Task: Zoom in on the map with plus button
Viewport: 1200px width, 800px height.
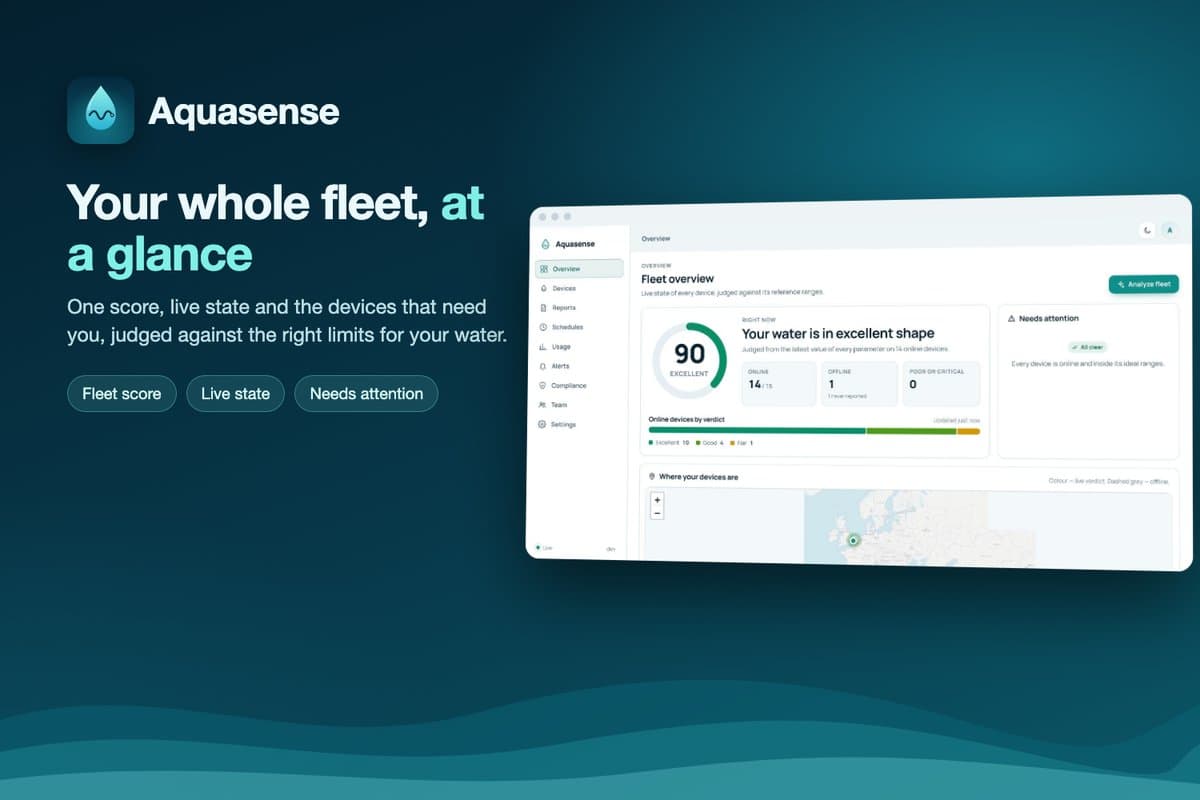Action: [657, 499]
